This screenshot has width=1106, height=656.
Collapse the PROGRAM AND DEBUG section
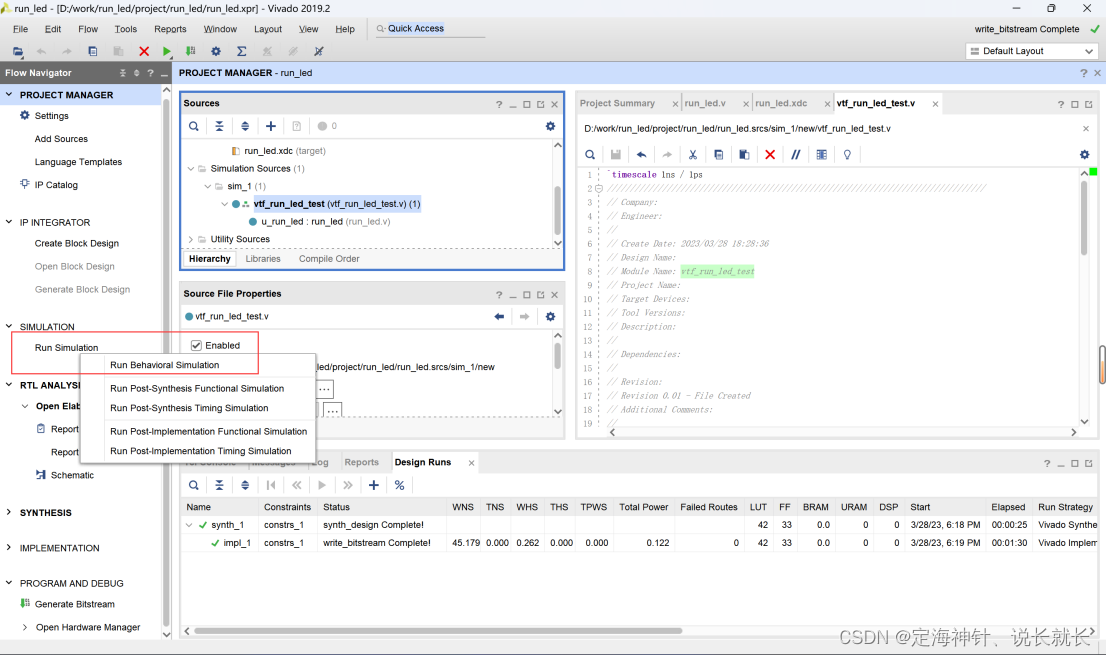tap(8, 583)
